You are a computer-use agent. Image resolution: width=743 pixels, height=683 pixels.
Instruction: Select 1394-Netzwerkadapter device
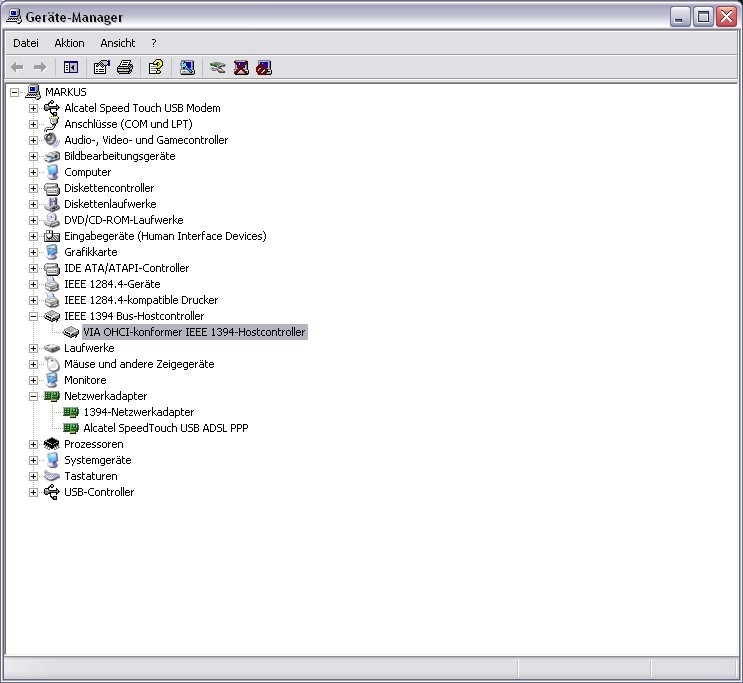pyautogui.click(x=139, y=412)
